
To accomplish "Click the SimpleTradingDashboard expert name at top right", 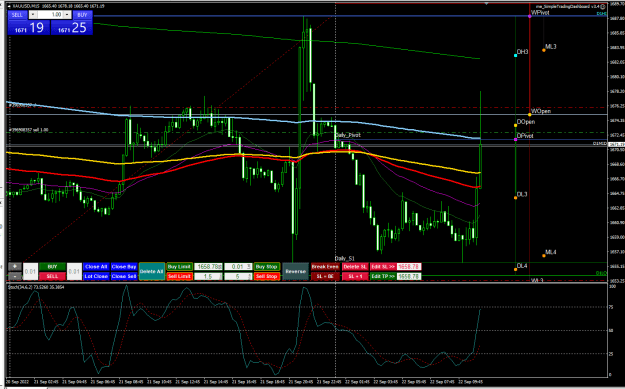I will tap(567, 6).
